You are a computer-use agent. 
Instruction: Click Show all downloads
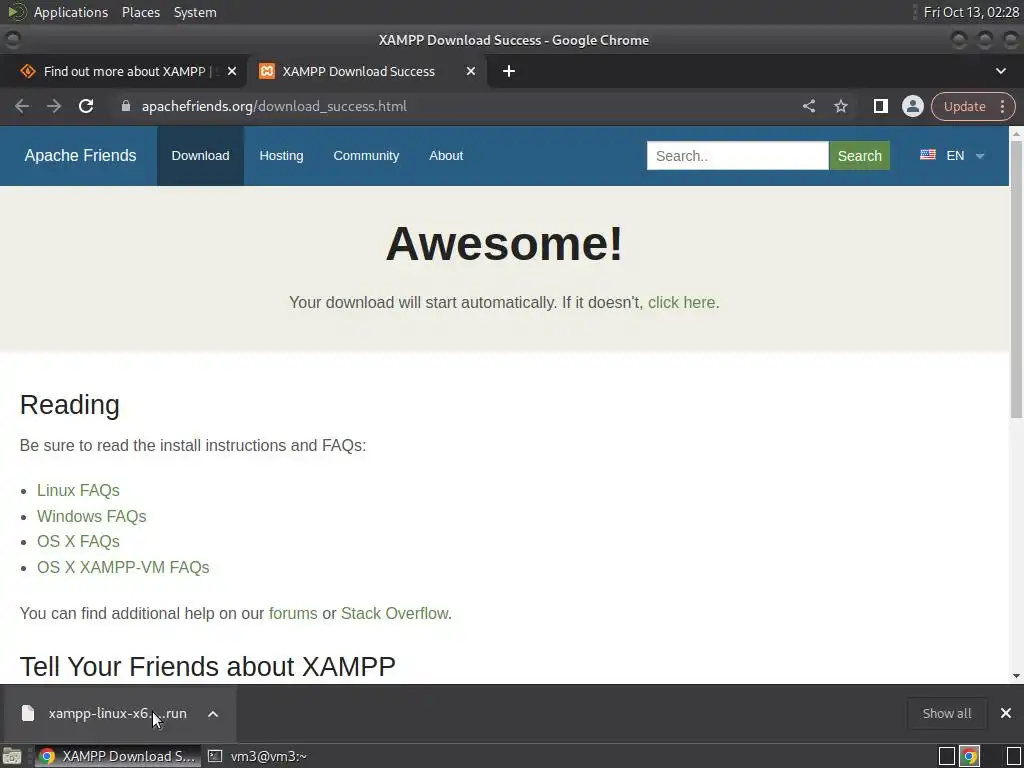click(x=947, y=713)
